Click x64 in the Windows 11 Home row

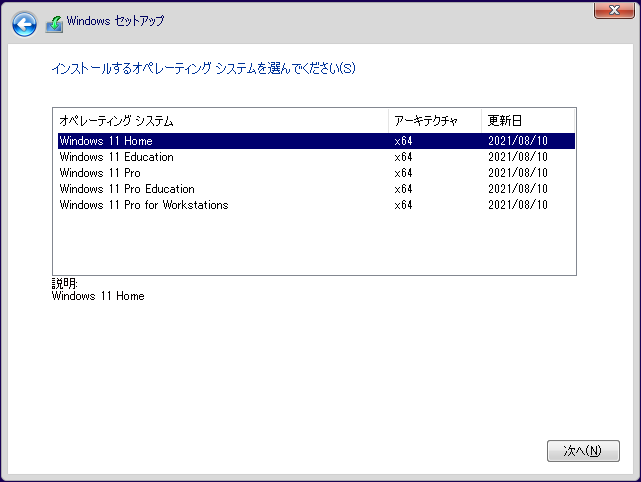[x=403, y=141]
